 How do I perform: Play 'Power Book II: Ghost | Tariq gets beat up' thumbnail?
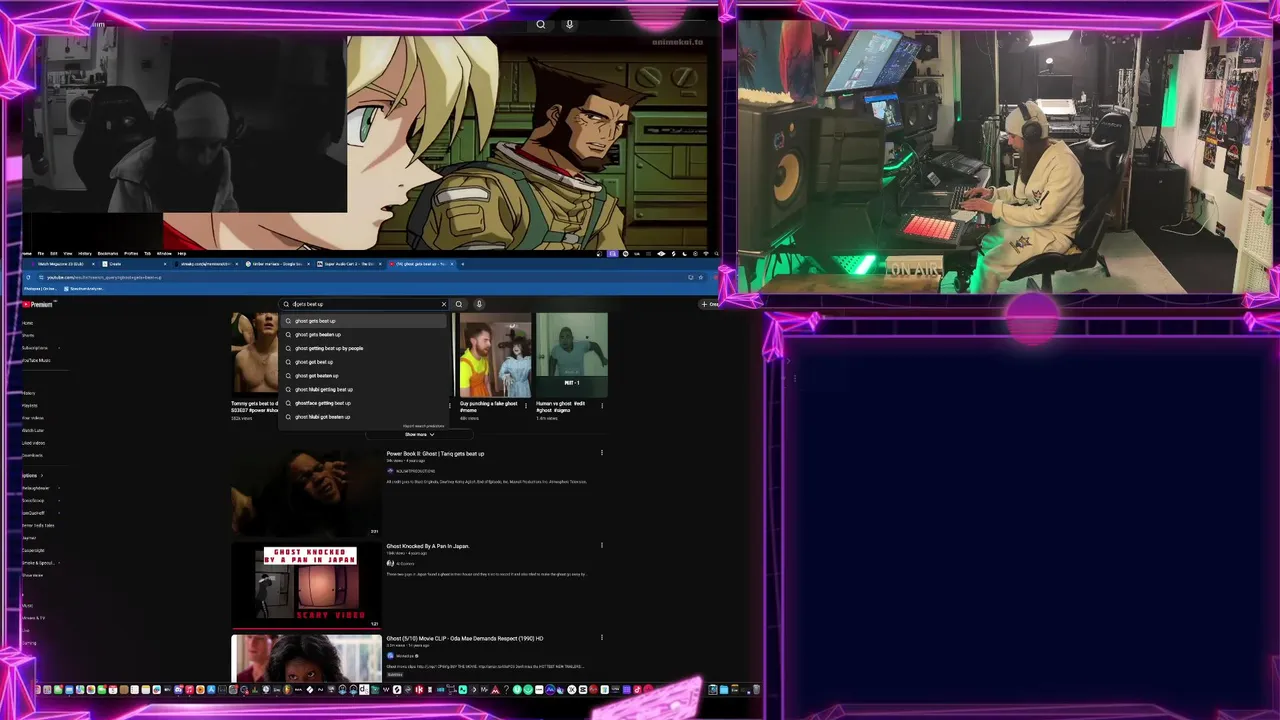tap(306, 491)
